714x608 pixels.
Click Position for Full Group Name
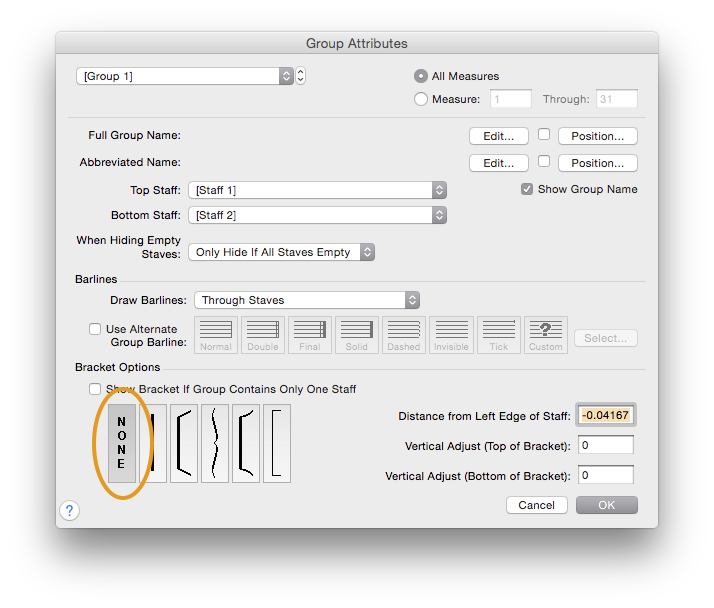597,136
